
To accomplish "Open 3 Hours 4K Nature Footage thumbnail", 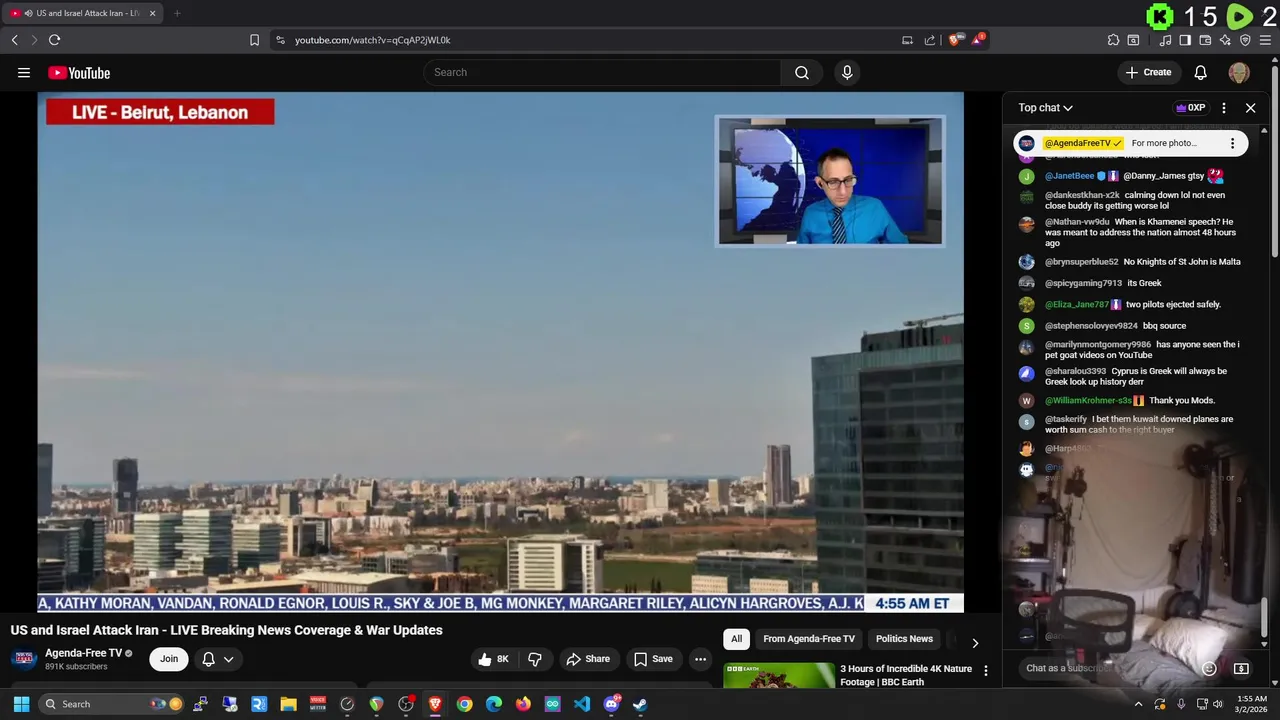I will 779,676.
